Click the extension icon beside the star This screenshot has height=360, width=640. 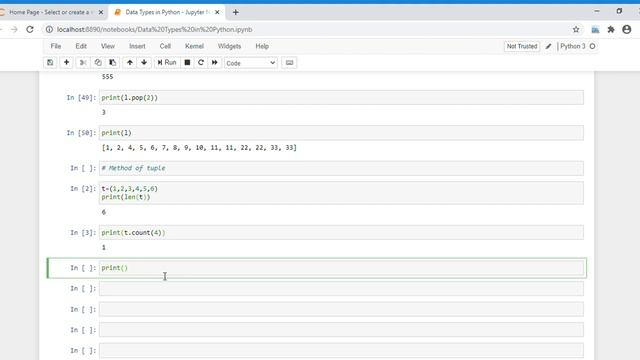click(x=596, y=29)
